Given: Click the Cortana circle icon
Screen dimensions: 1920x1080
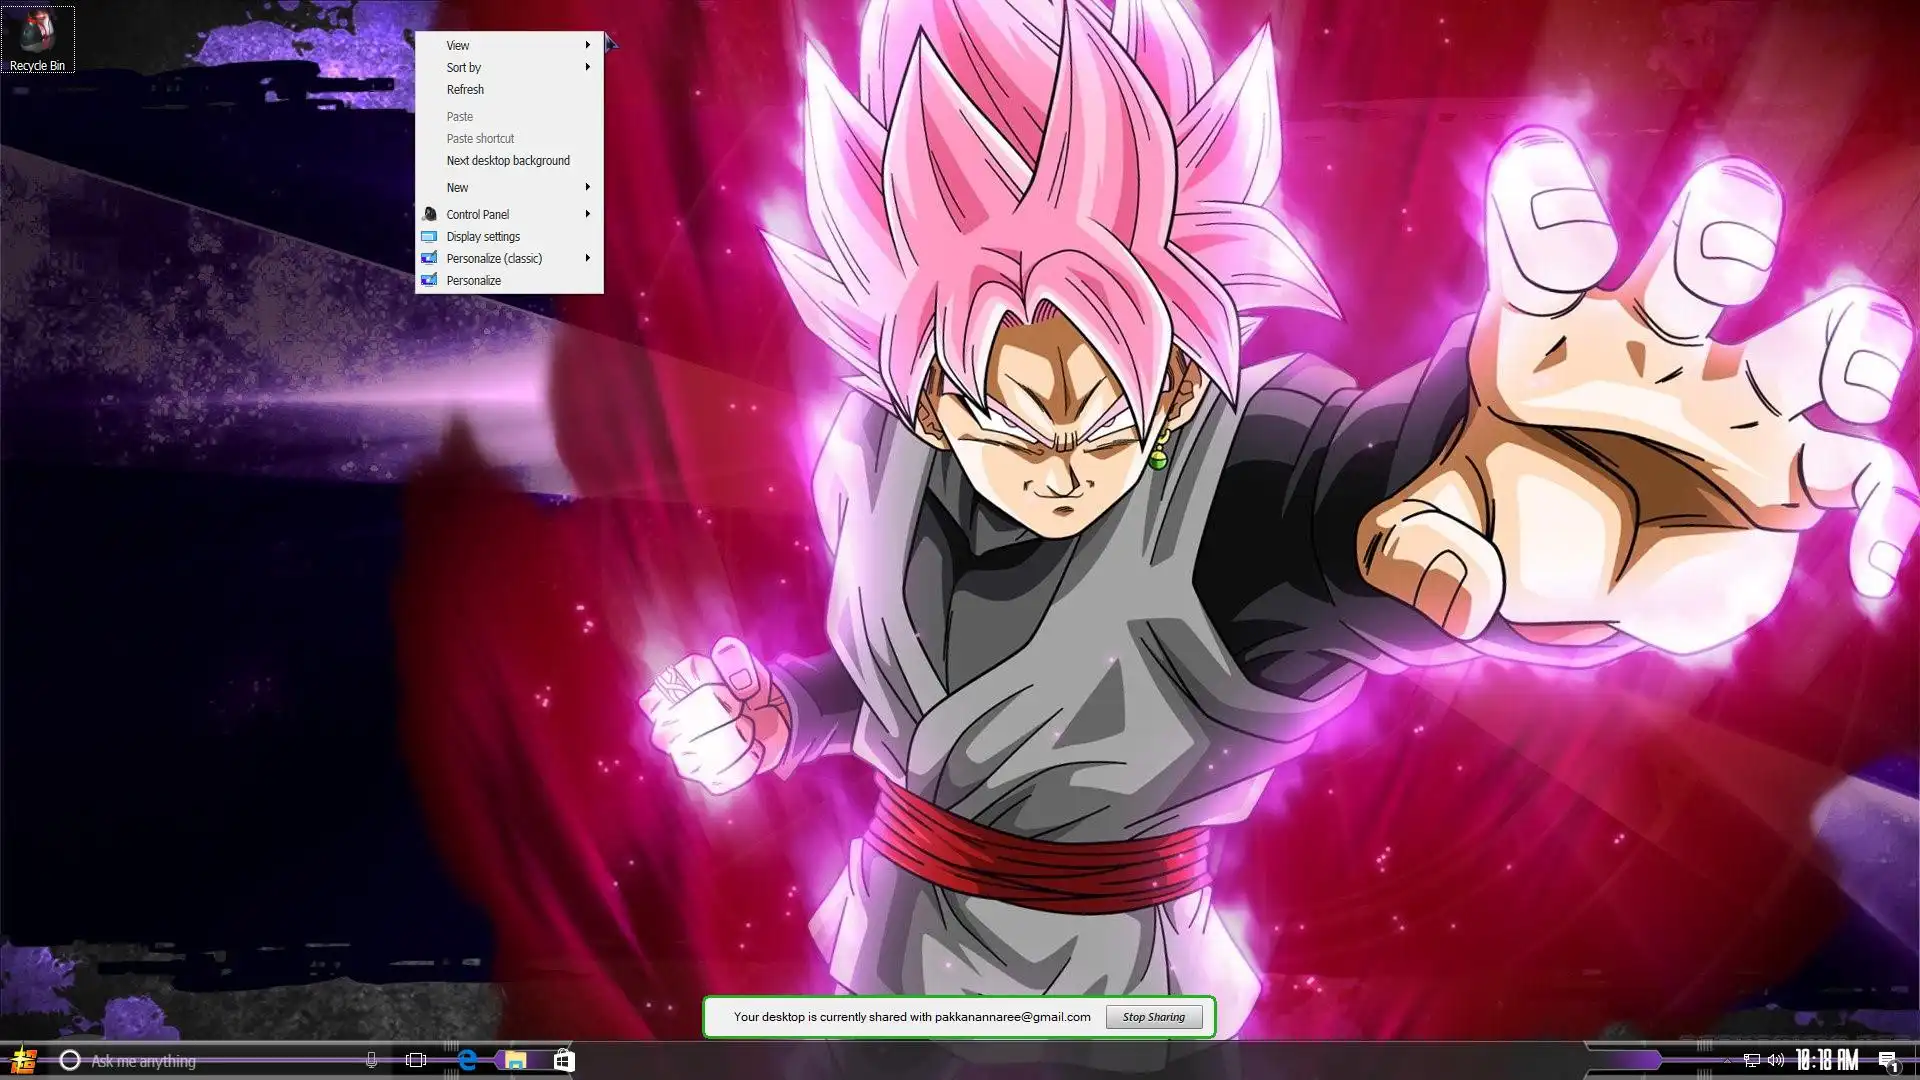Looking at the screenshot, I should [x=69, y=1060].
